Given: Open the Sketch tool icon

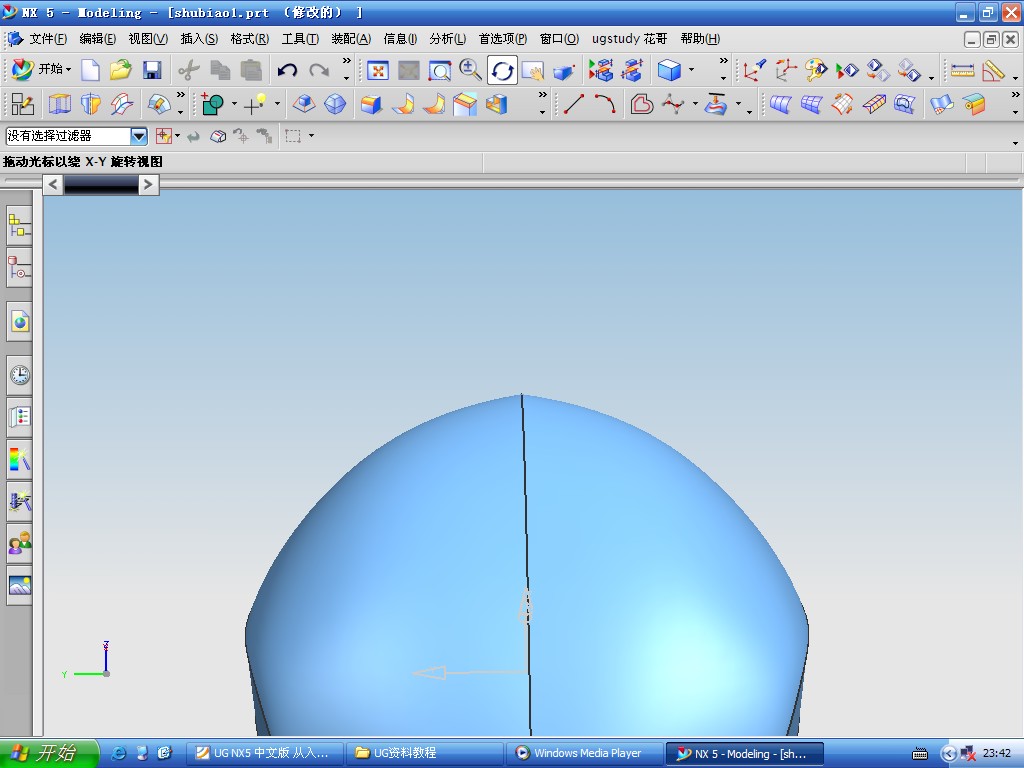Looking at the screenshot, I should (22, 104).
